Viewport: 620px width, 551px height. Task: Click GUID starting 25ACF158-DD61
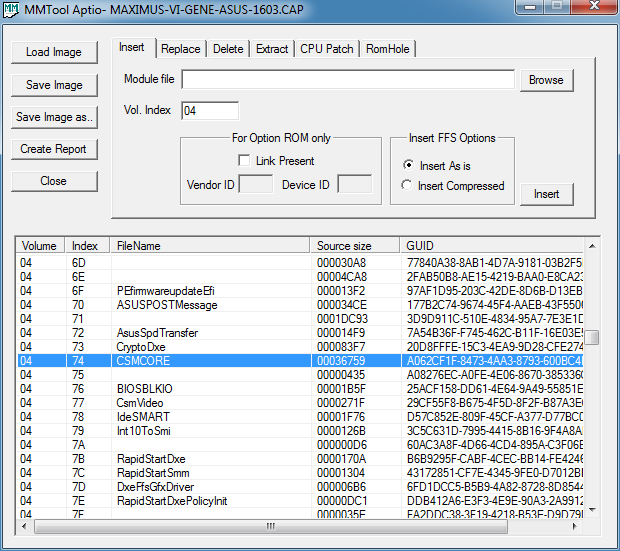[x=495, y=389]
